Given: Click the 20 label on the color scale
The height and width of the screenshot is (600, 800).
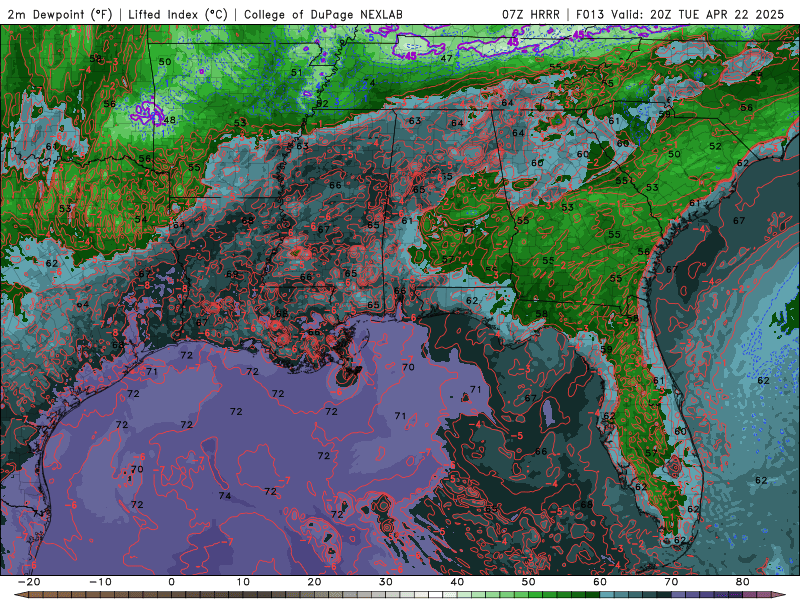Looking at the screenshot, I should click(314, 582).
